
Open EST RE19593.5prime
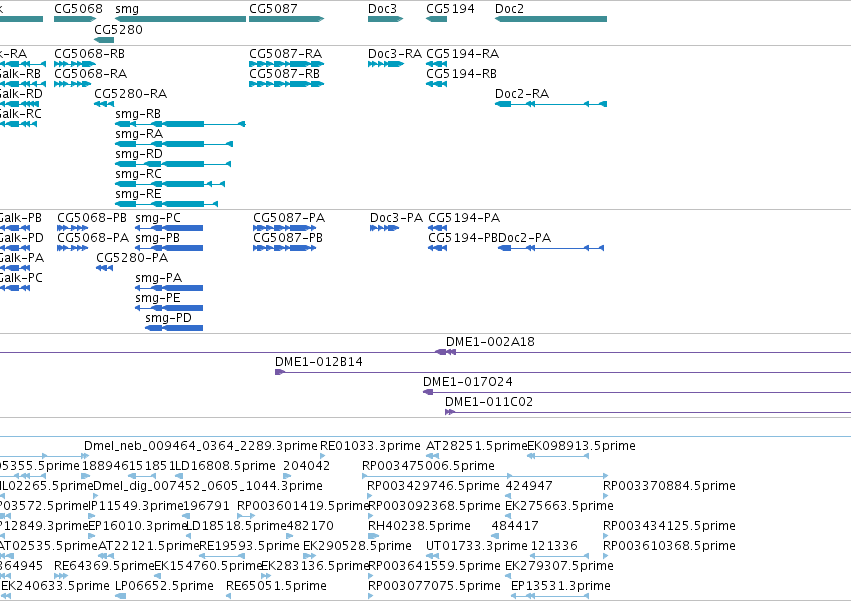click(249, 546)
